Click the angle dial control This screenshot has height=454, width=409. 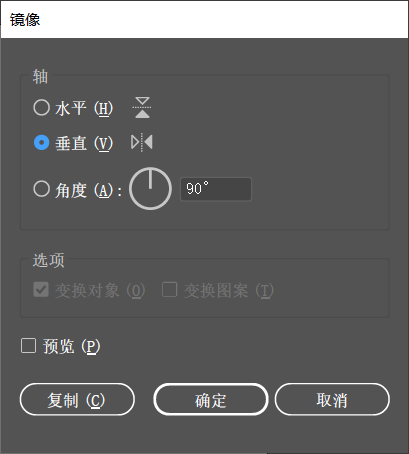tap(150, 189)
